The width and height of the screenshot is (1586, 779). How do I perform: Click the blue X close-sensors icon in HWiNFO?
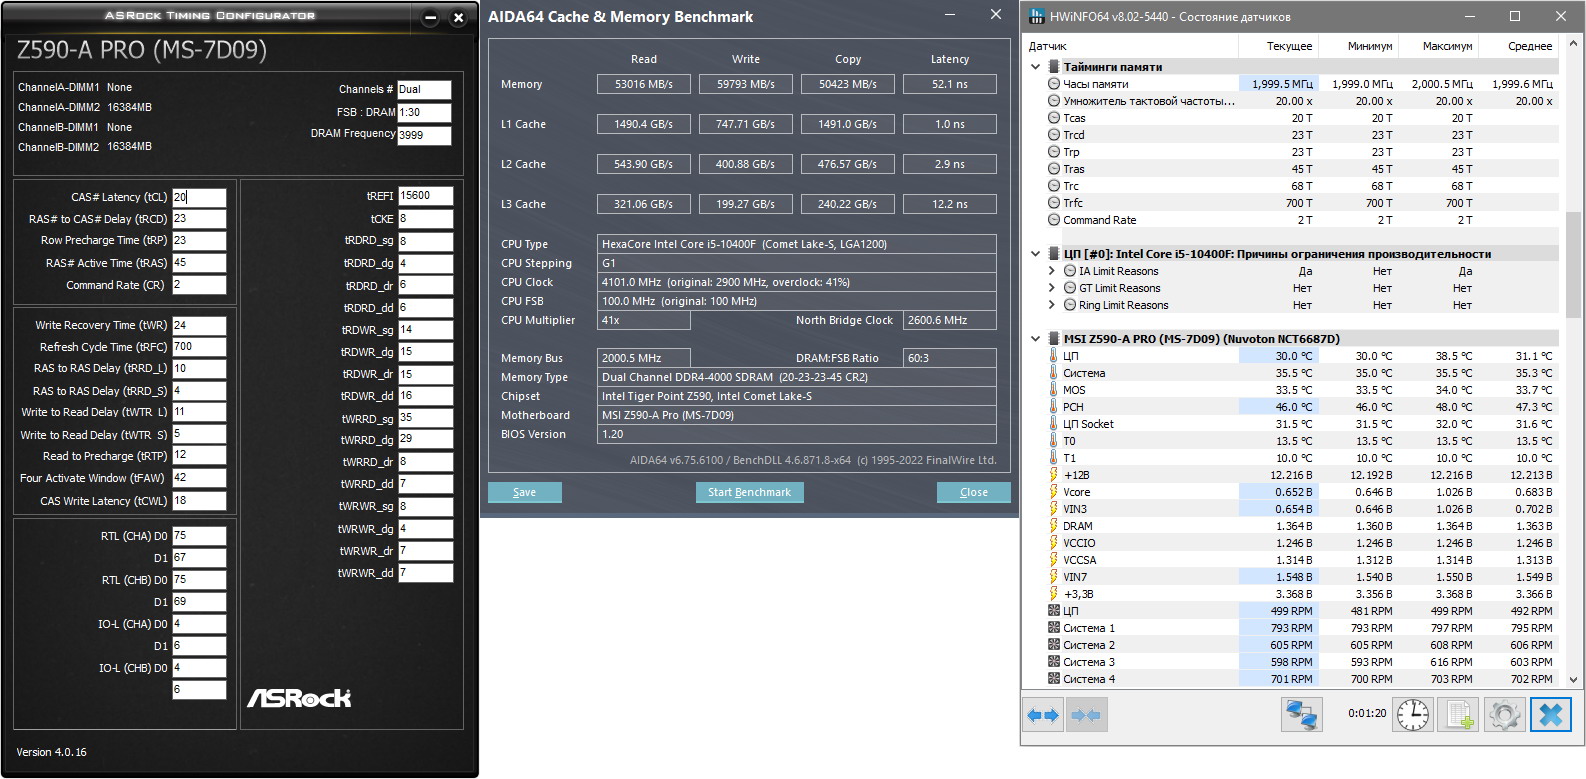[x=1551, y=714]
